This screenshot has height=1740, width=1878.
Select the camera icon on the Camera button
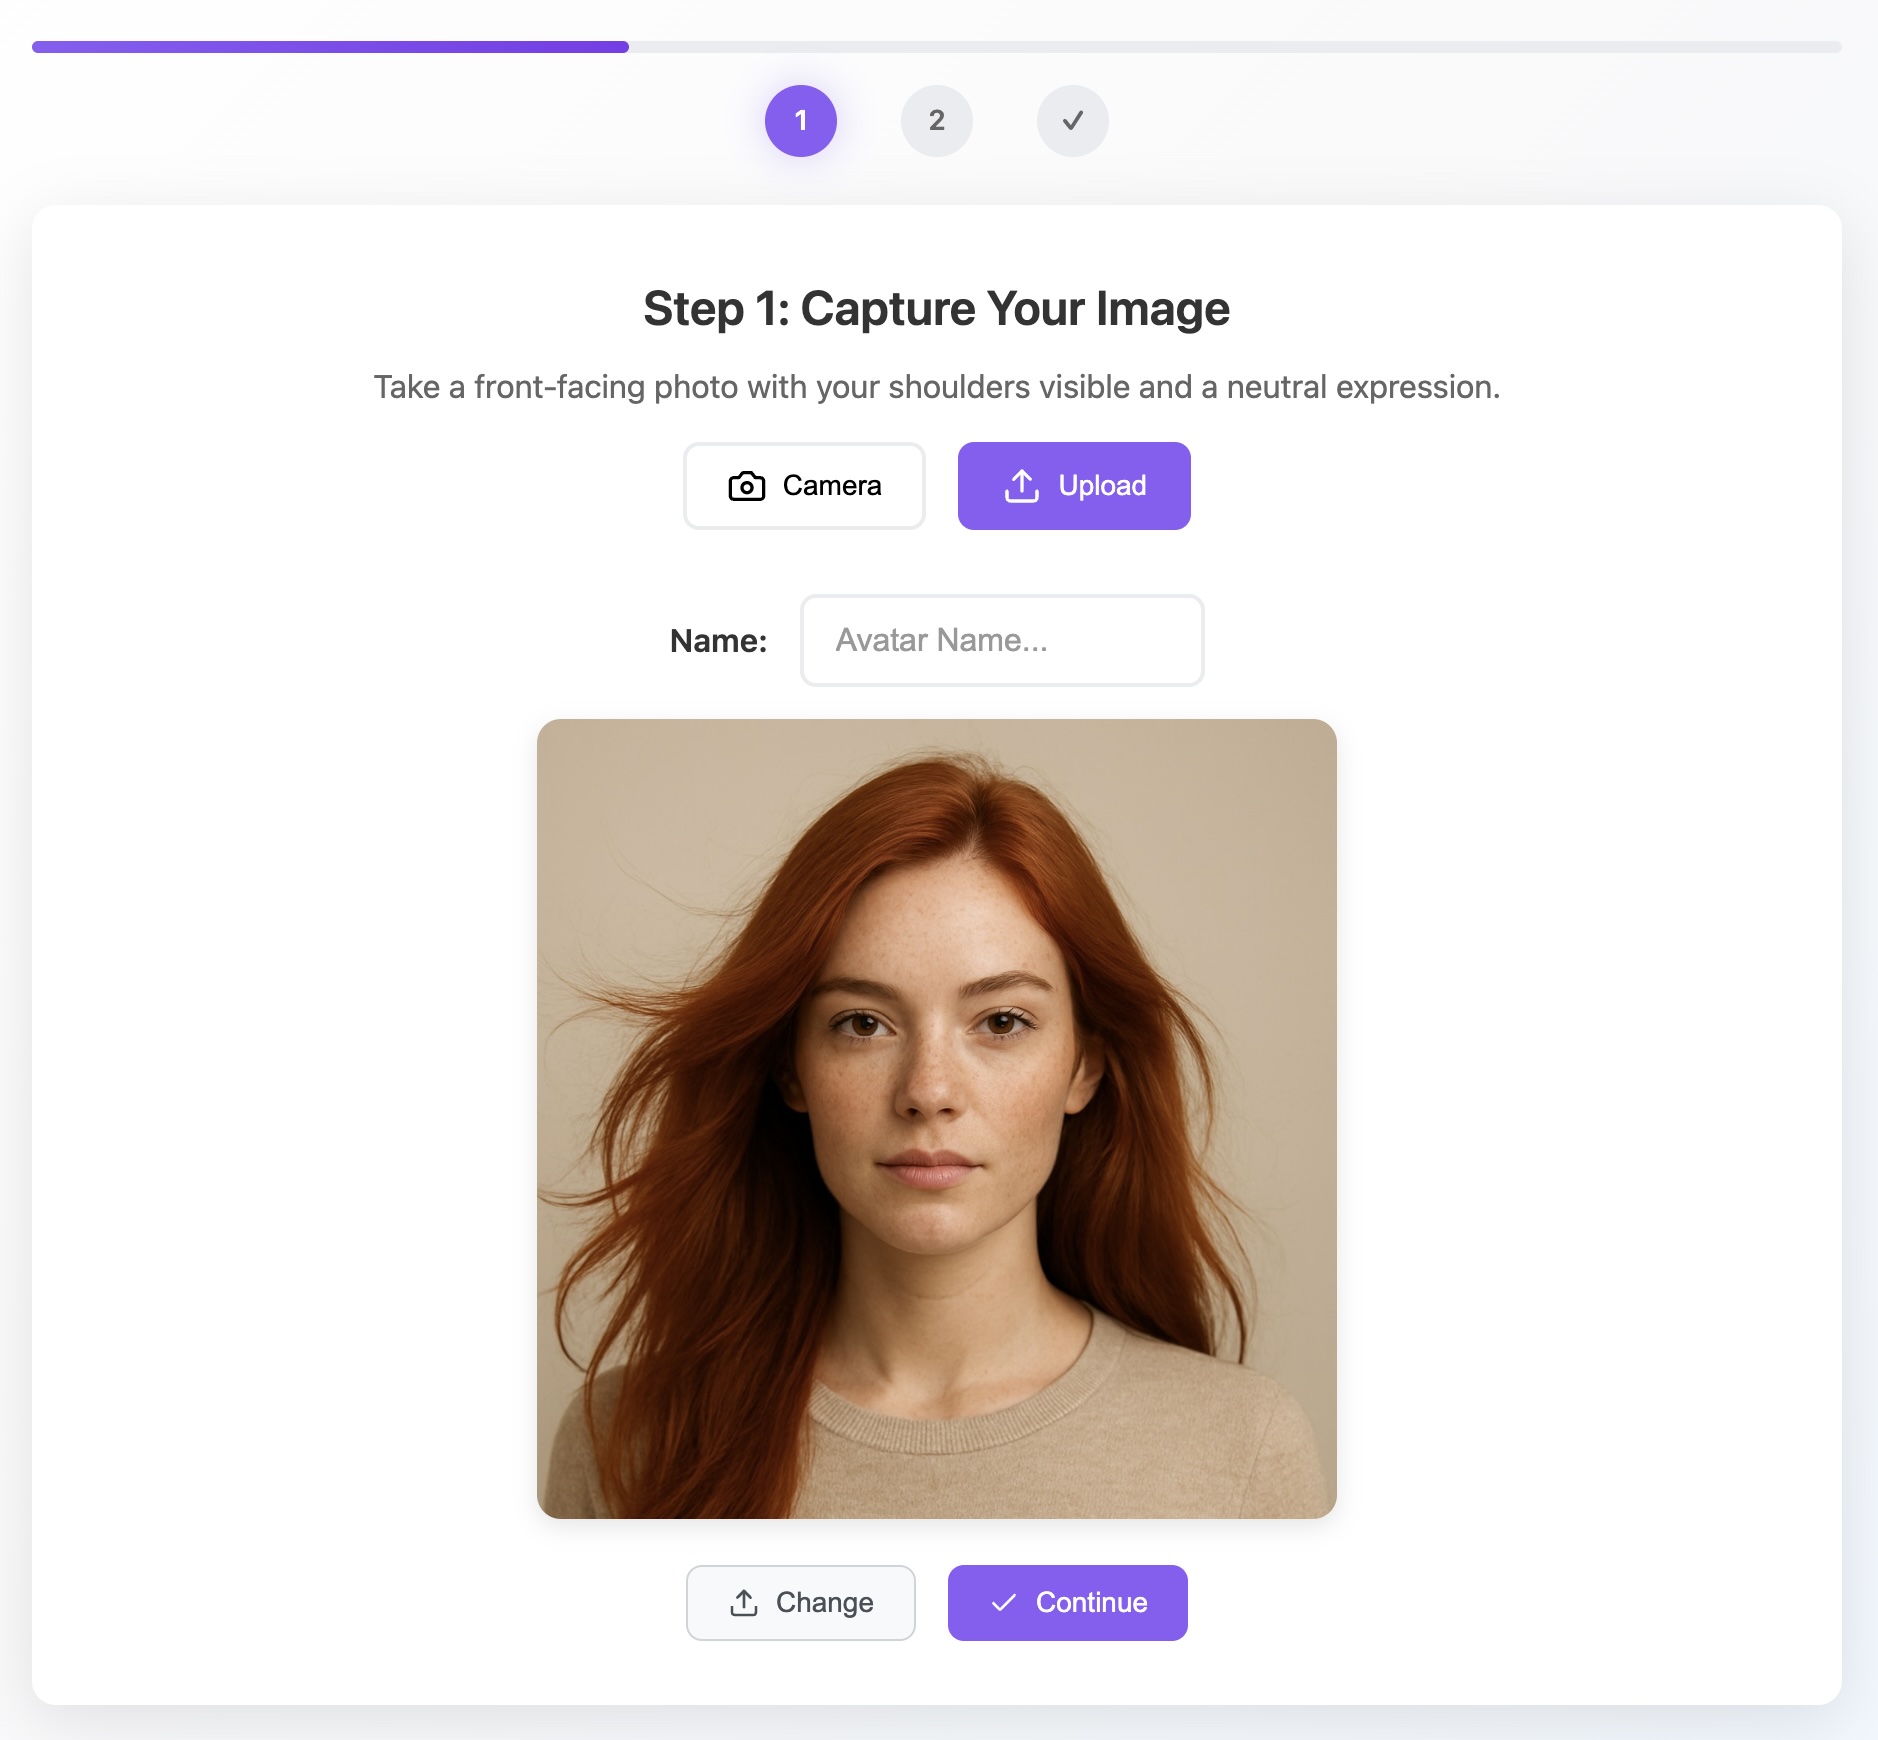coord(746,485)
